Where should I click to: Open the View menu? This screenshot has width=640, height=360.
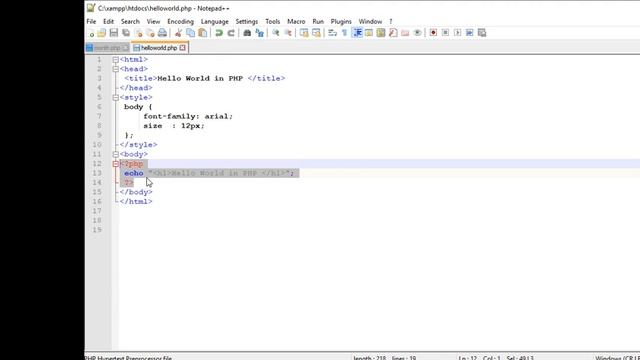point(153,21)
